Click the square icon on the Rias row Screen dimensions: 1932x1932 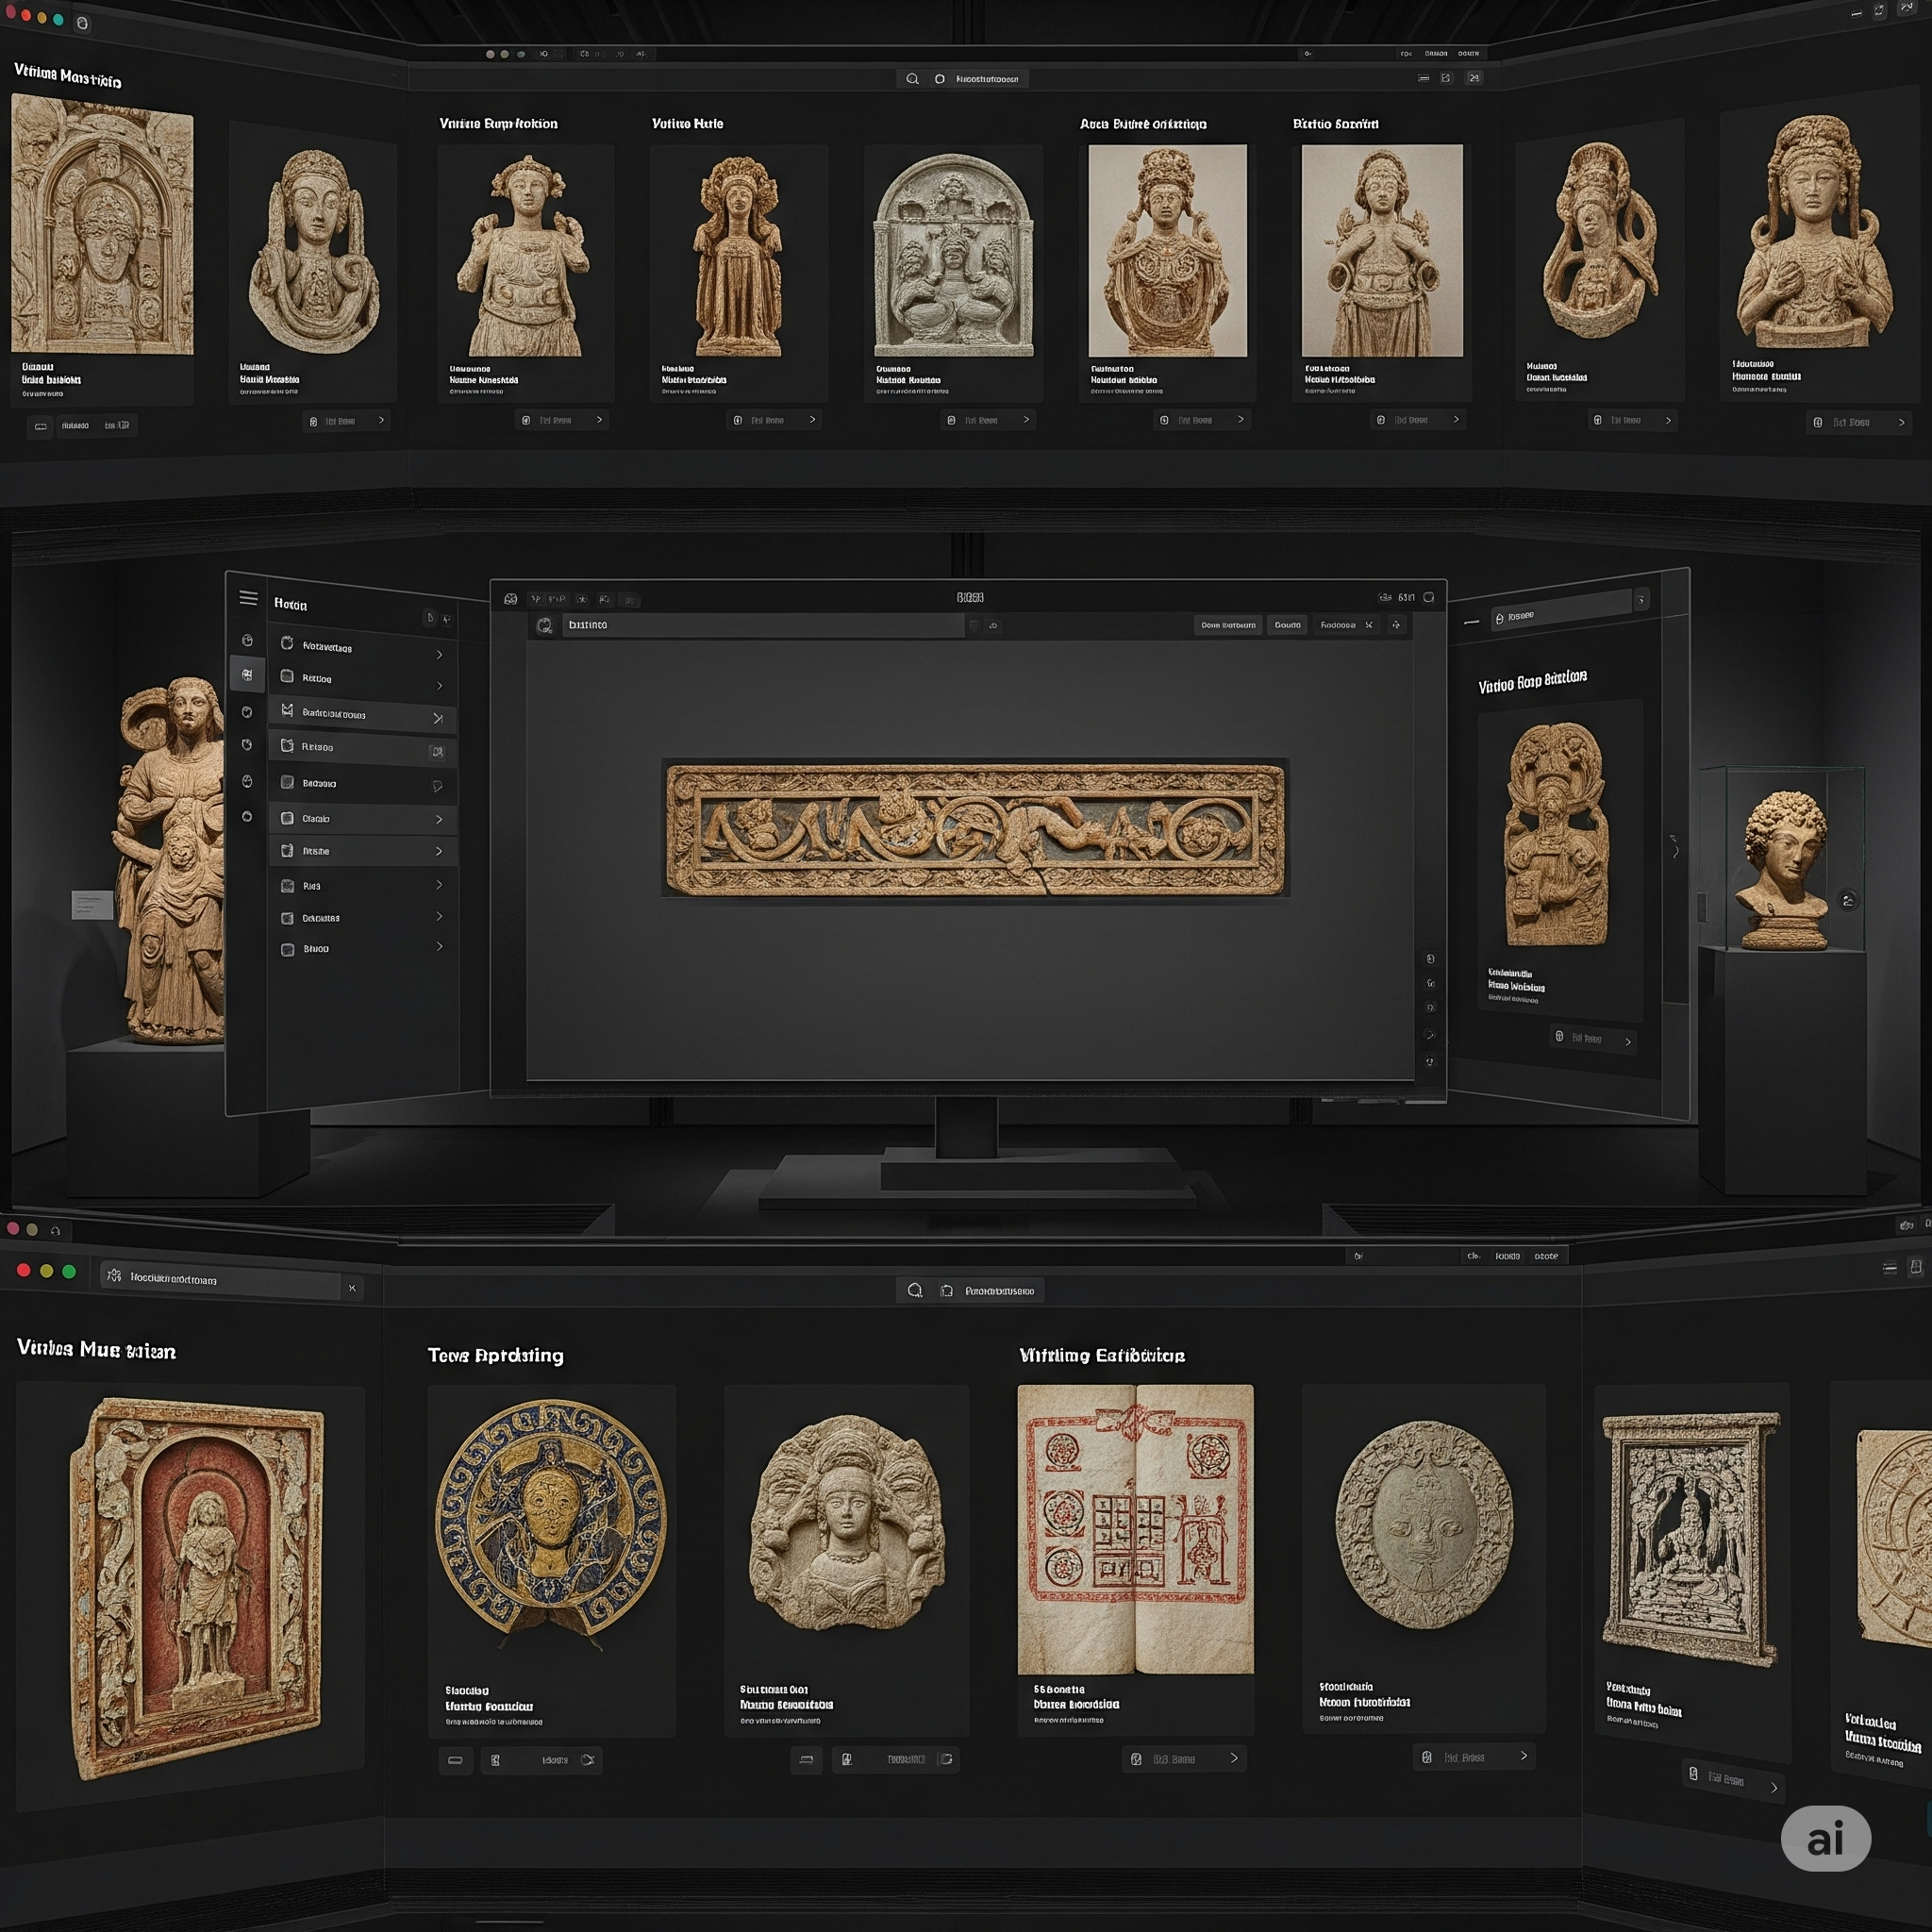pyautogui.click(x=287, y=886)
